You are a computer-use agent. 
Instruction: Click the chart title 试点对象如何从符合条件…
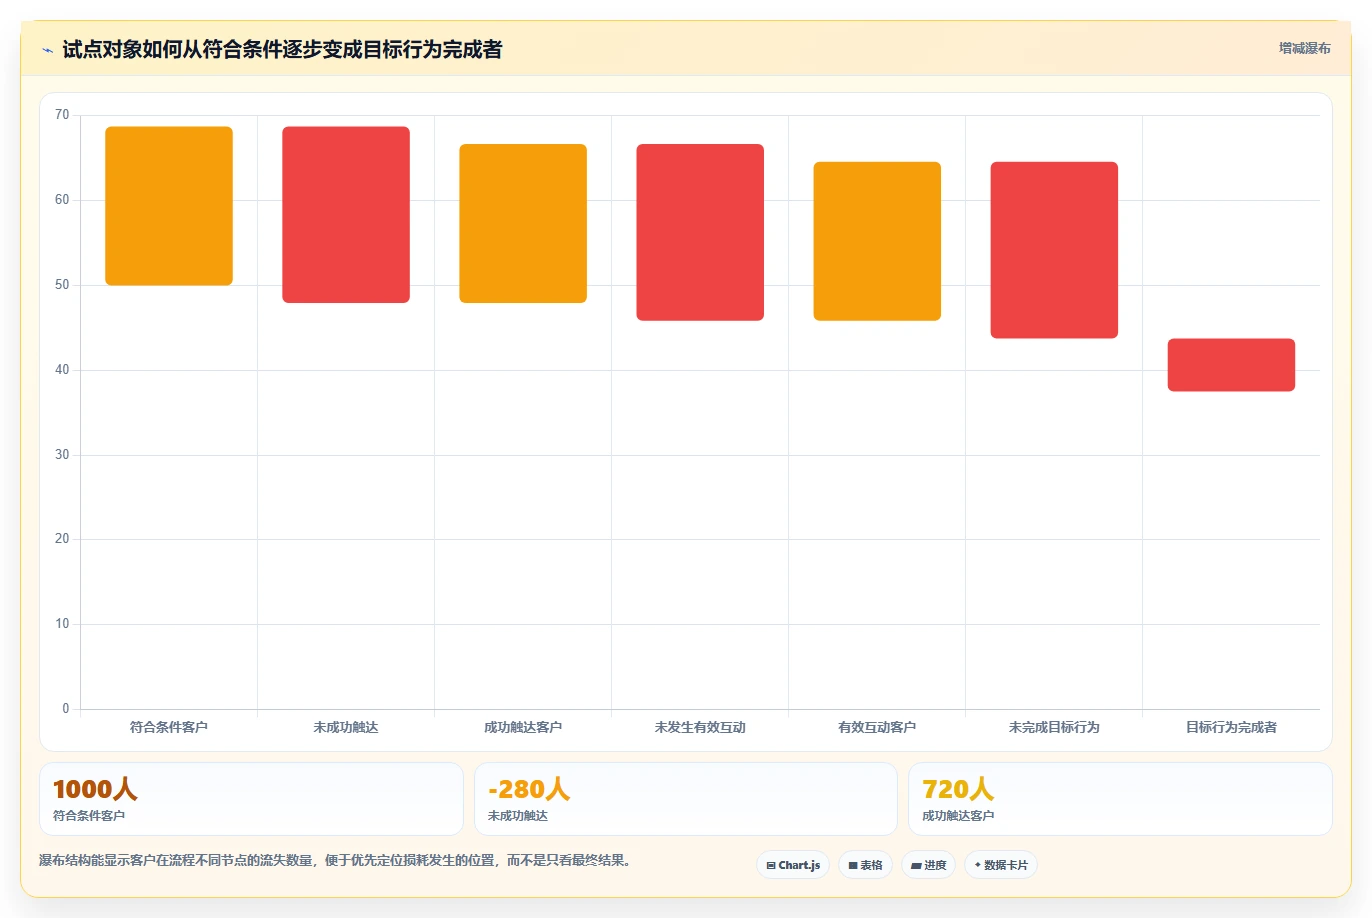click(282, 49)
